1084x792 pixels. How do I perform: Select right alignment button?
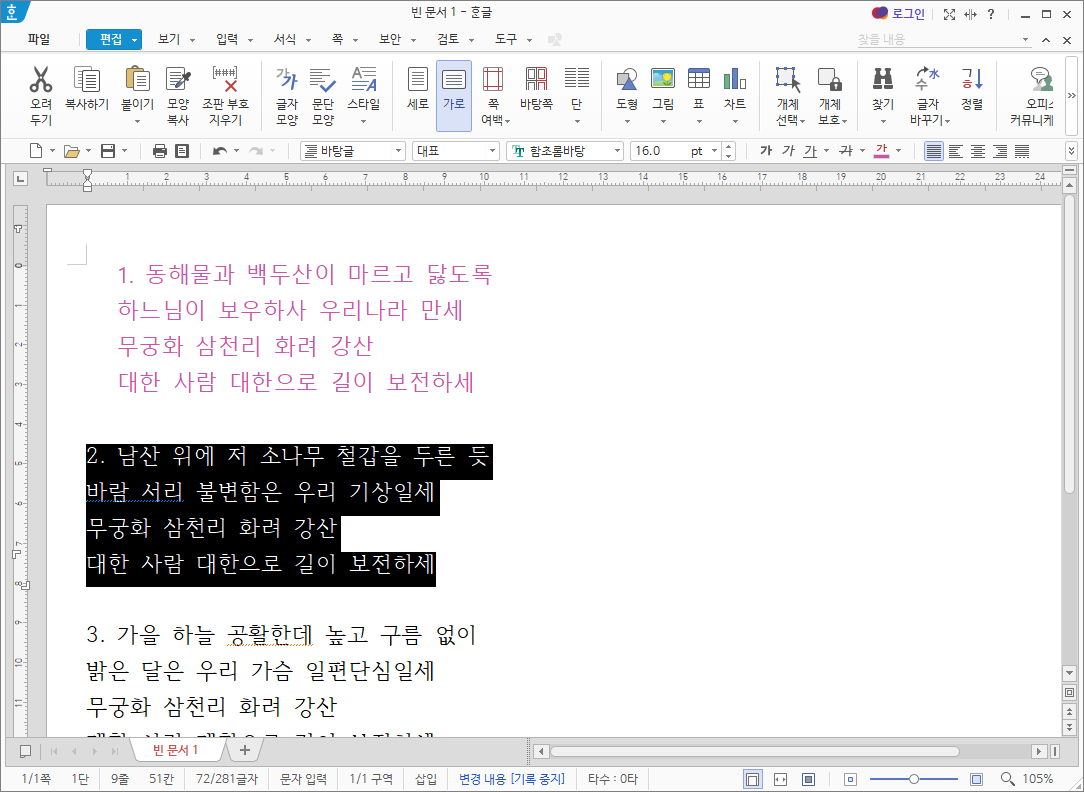tap(1000, 151)
